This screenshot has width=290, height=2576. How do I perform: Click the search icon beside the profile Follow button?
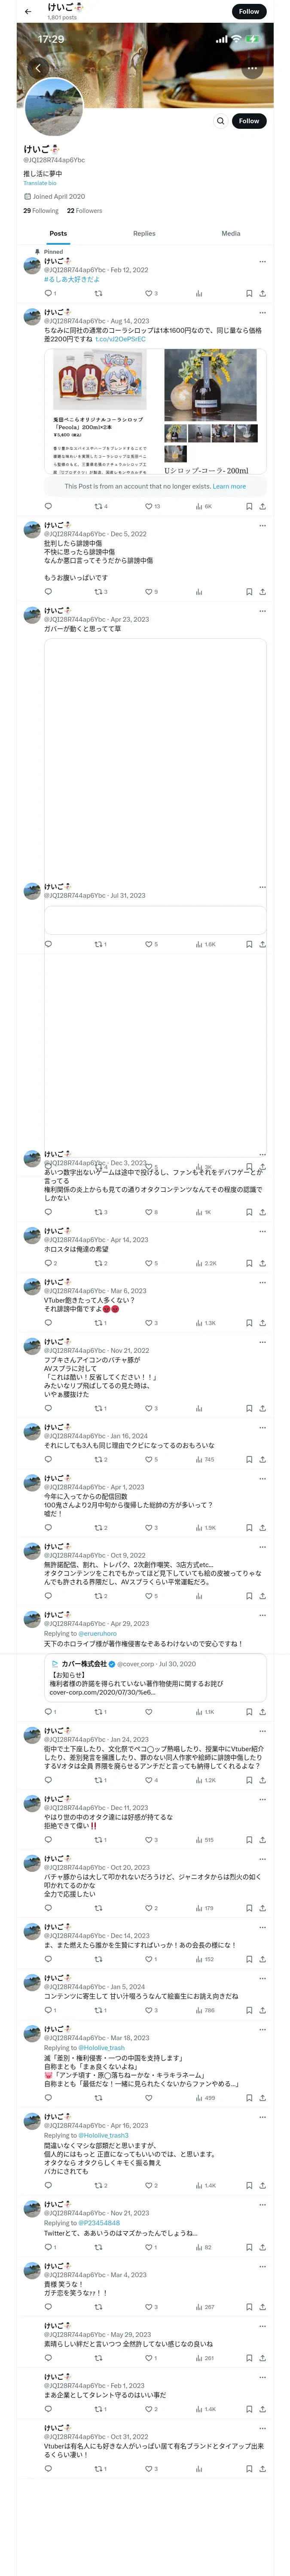pos(221,121)
